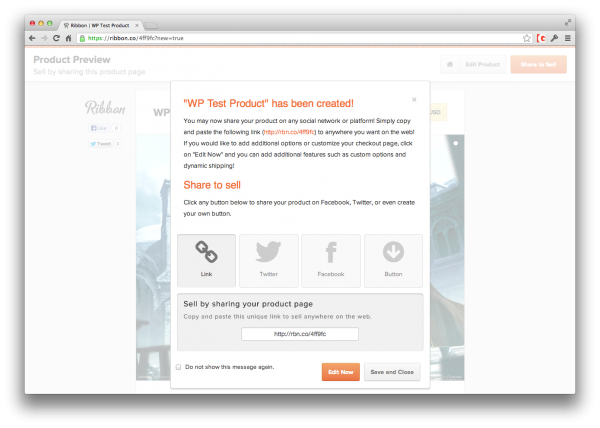Click the red bracket extension icon
Viewport: 600px width, 428px height.
(541, 38)
